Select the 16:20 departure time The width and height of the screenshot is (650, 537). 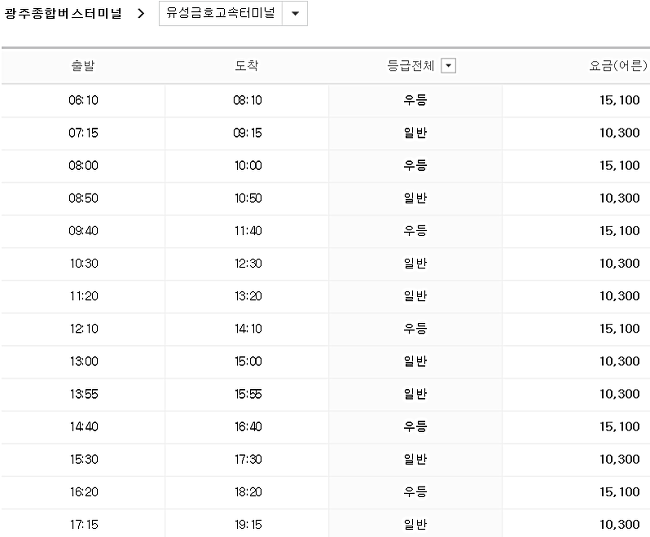coord(84,492)
